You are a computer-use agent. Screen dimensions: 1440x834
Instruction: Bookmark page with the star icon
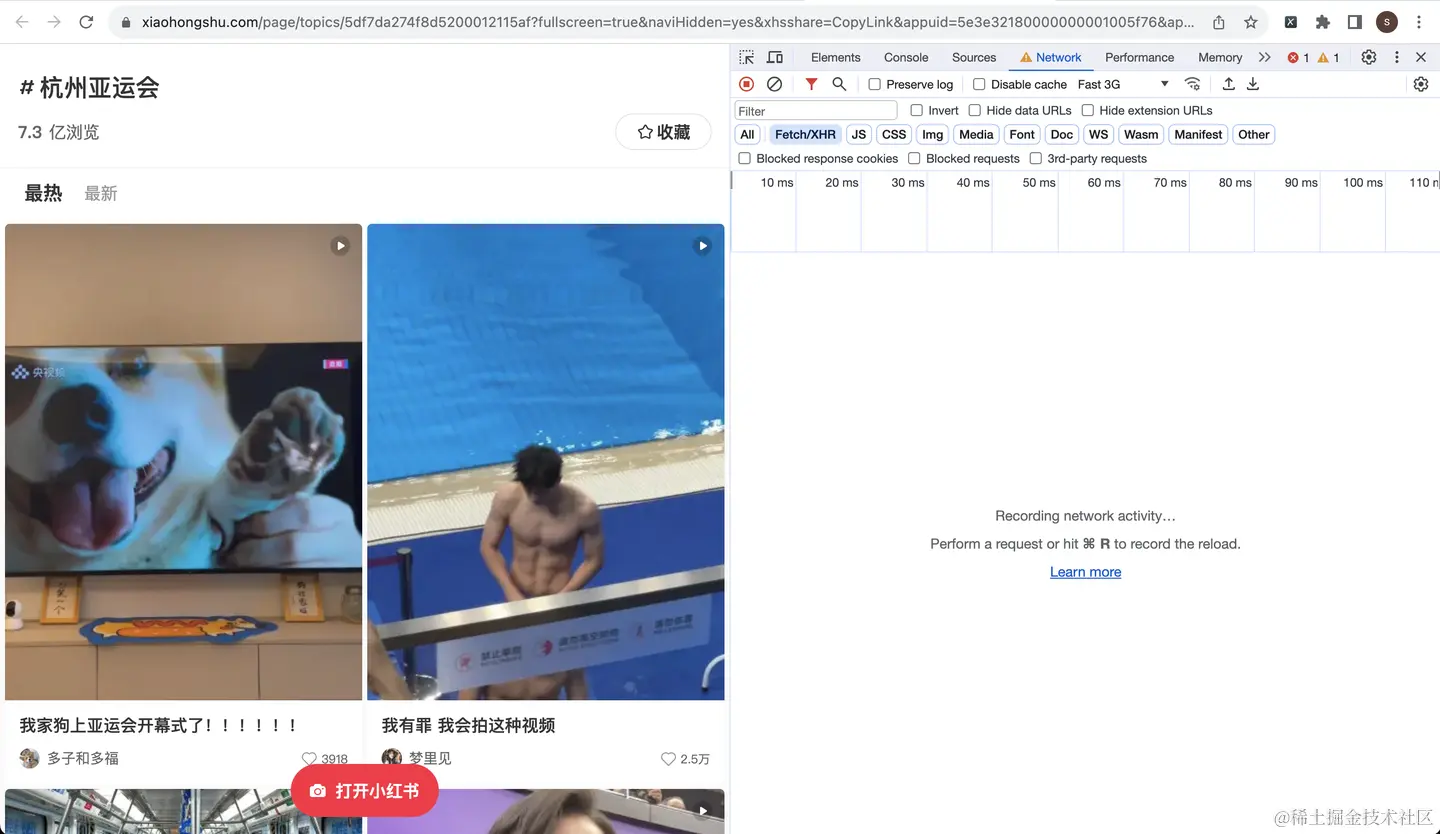(1251, 22)
